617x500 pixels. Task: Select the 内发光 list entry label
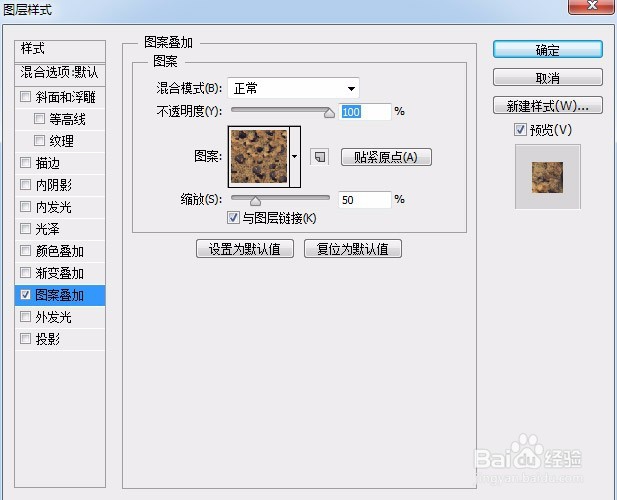click(x=54, y=207)
